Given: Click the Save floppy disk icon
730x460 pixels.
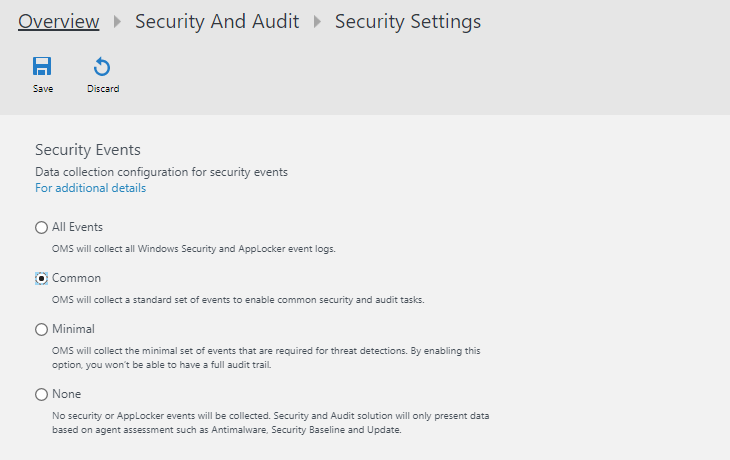Looking at the screenshot, I should (42, 67).
